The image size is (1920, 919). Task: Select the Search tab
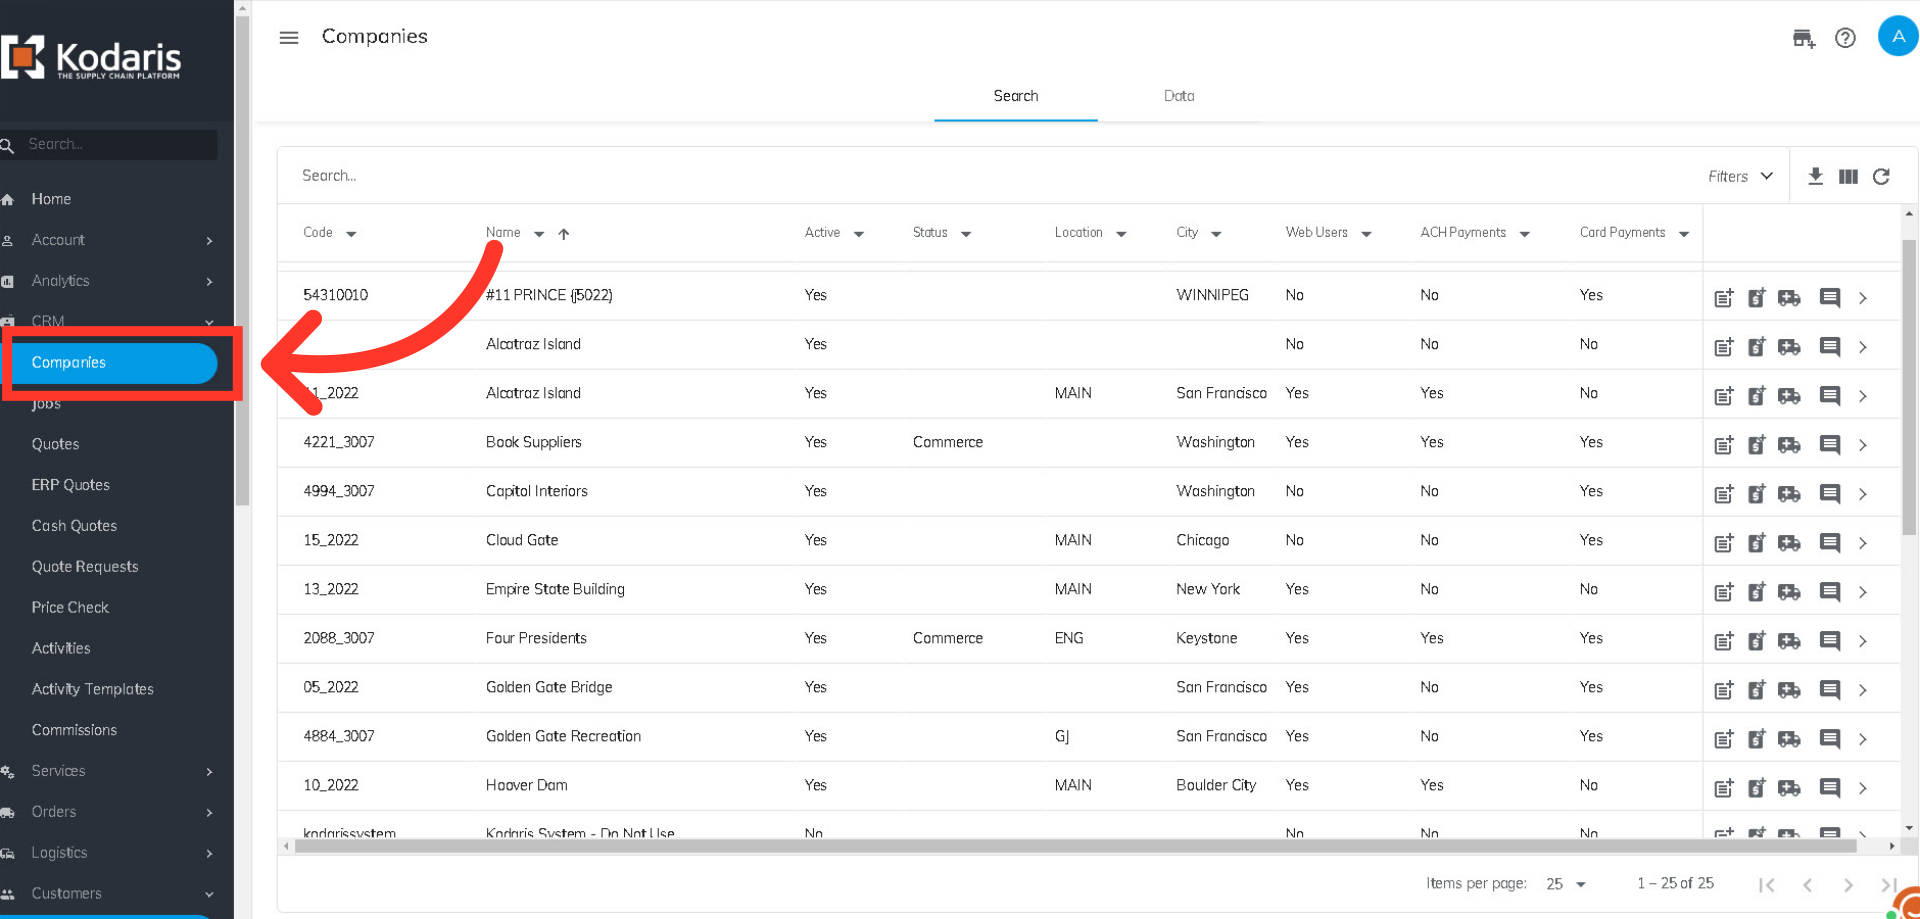click(x=1015, y=96)
